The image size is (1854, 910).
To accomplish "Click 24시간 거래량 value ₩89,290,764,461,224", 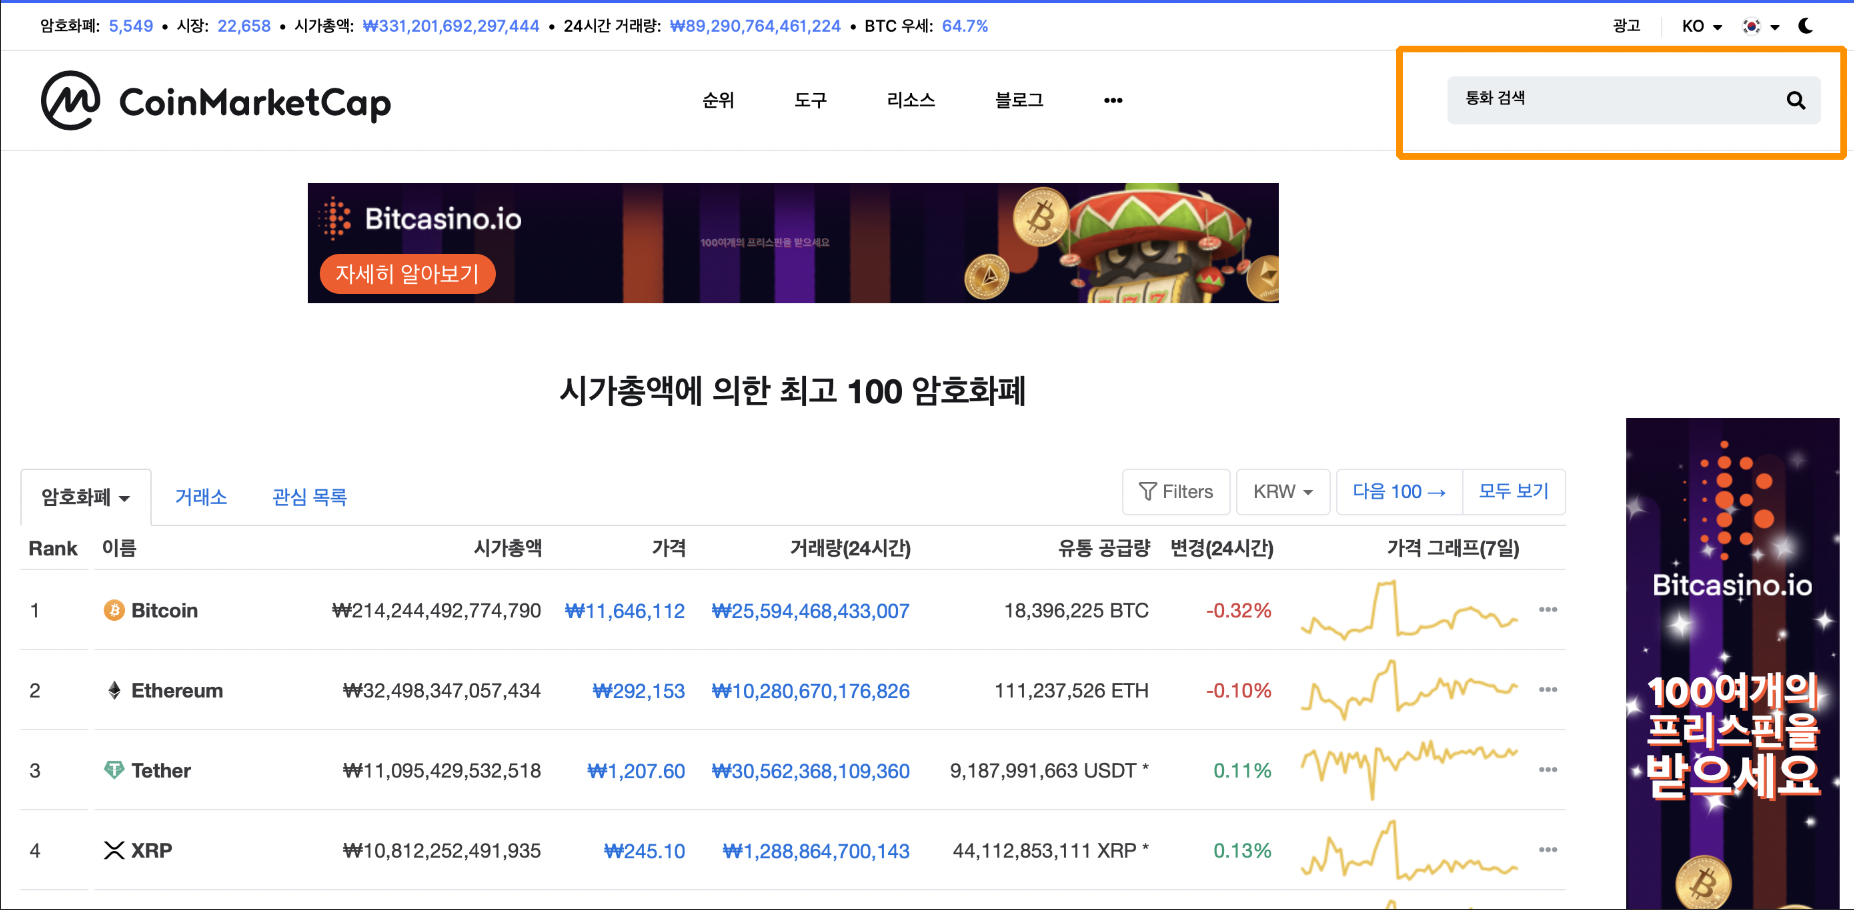I will (x=755, y=26).
